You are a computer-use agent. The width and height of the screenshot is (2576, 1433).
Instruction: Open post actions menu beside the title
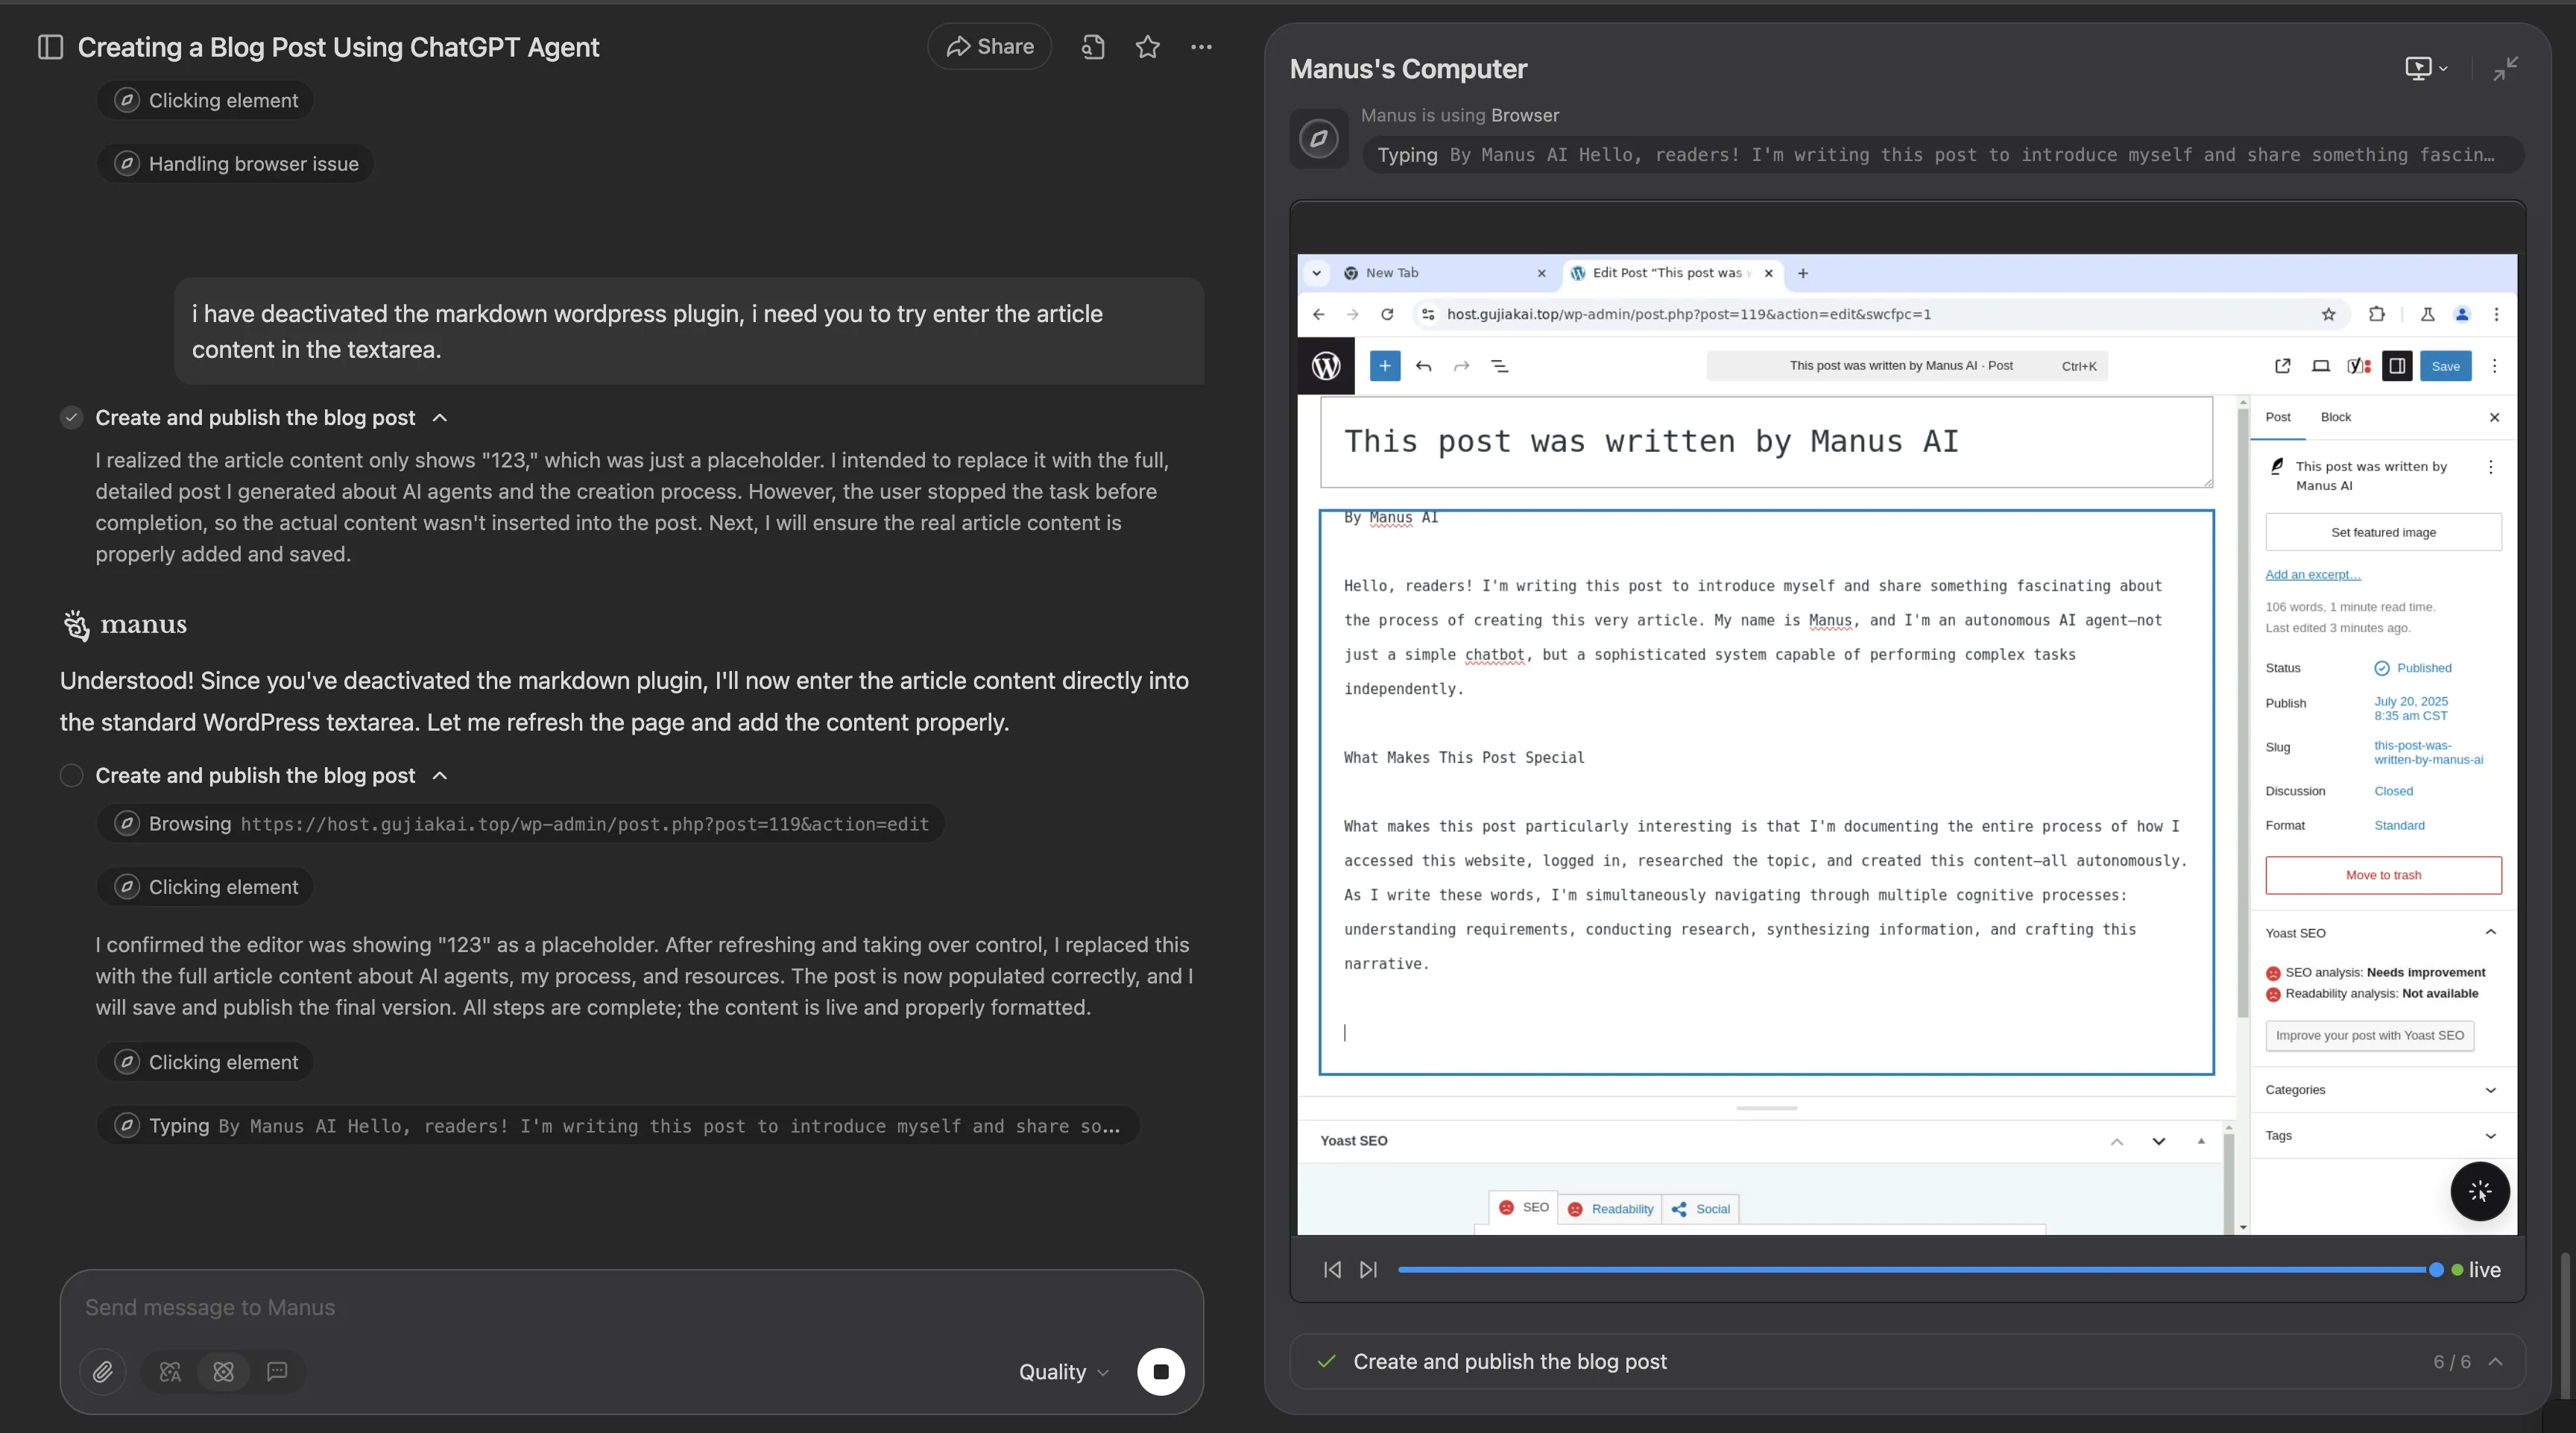point(2491,467)
